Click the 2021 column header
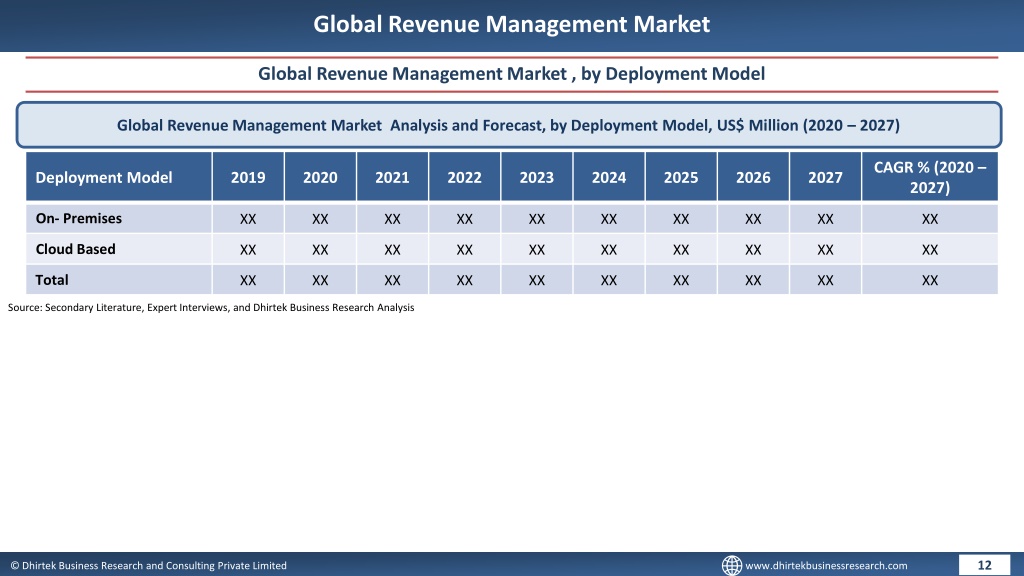 pos(392,177)
